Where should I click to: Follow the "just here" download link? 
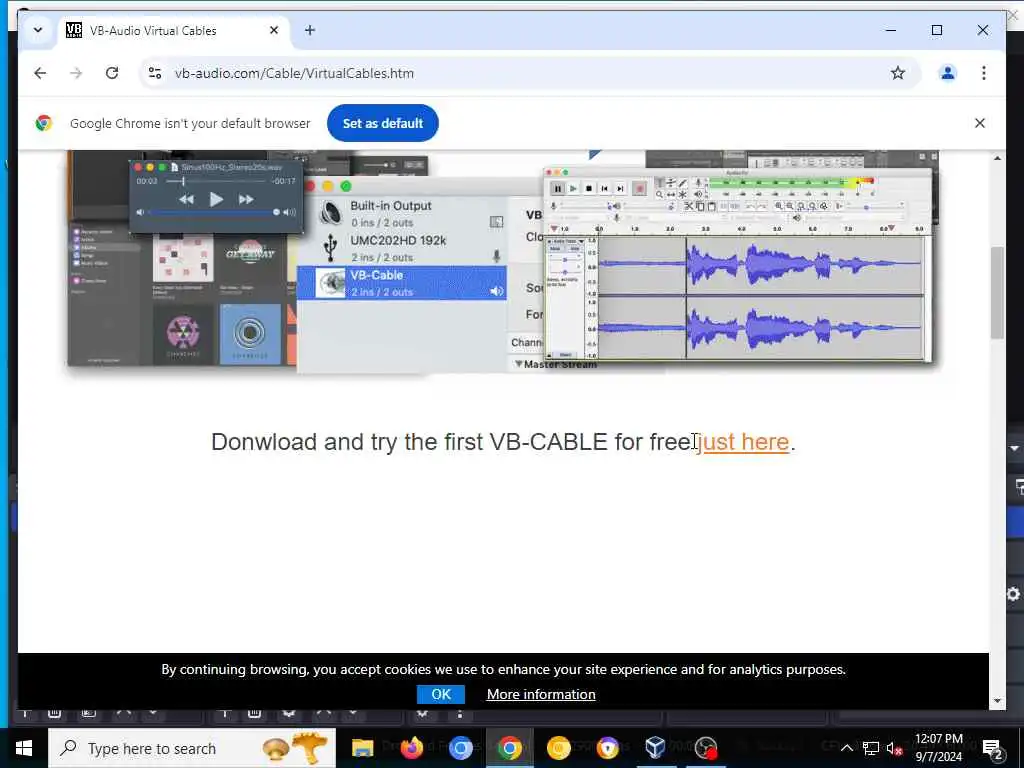click(x=744, y=442)
